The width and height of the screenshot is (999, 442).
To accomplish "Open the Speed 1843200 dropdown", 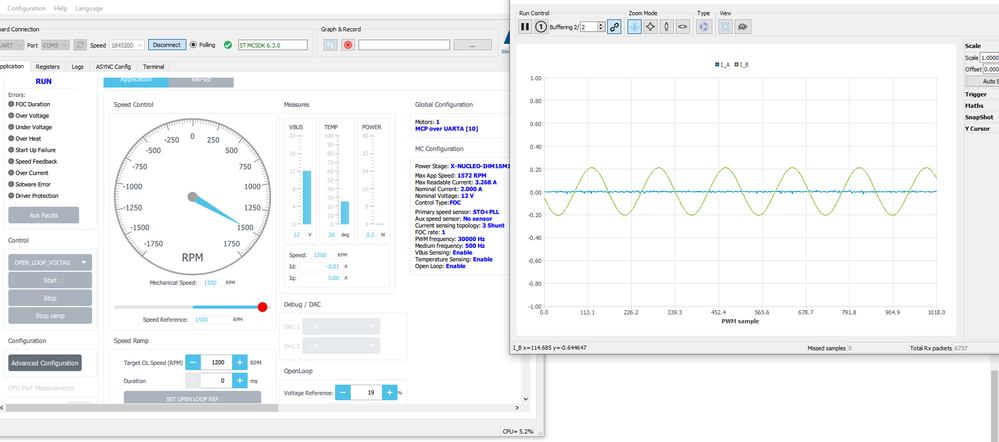I will 126,45.
